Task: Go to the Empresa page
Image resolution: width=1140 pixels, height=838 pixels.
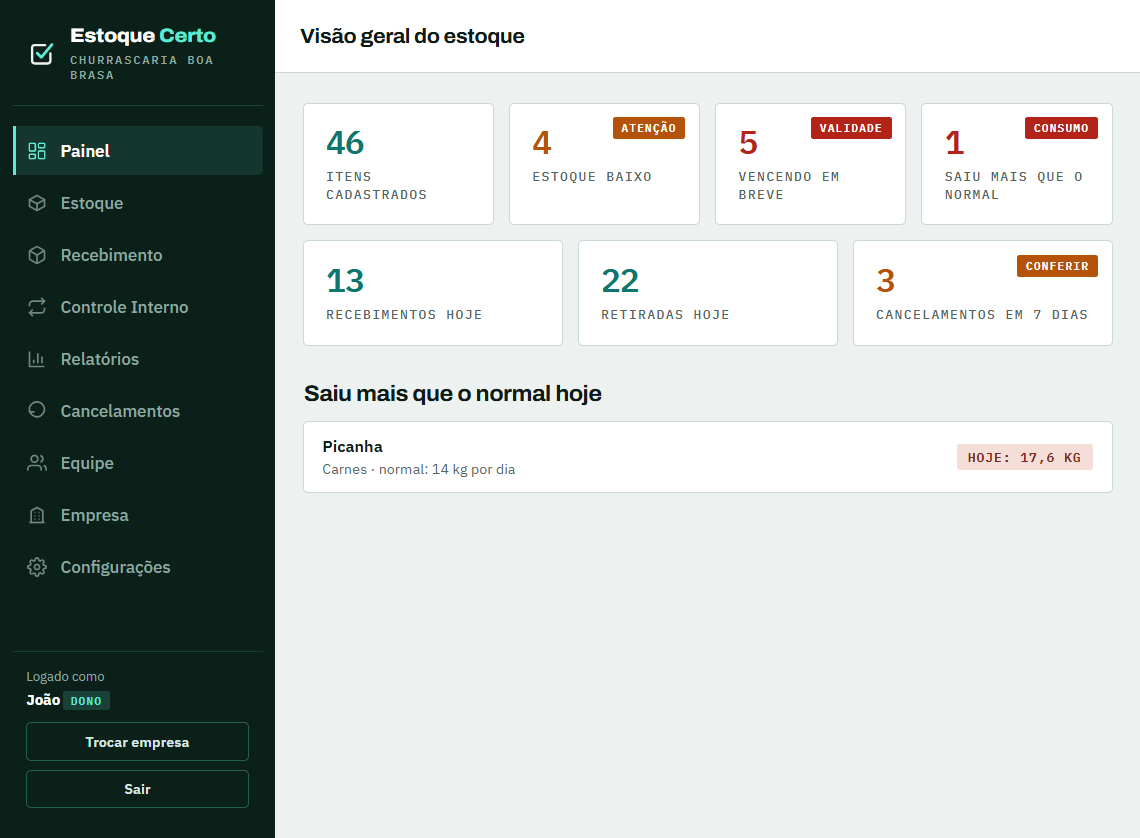Action: pyautogui.click(x=138, y=515)
